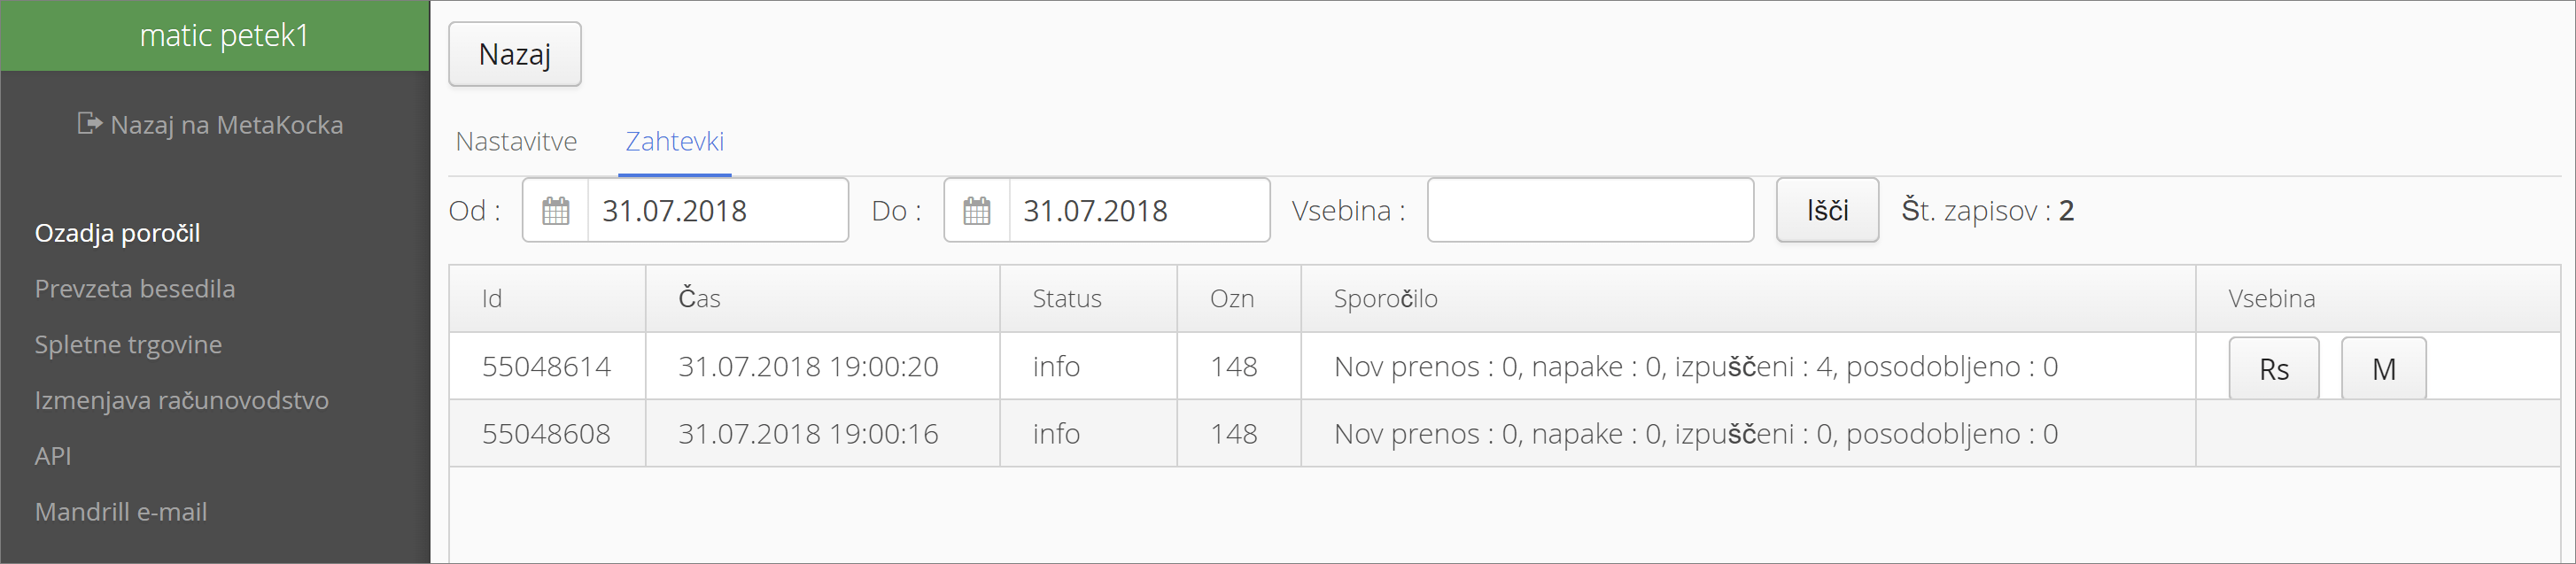Click the exit icon beside Nazaj na MetaKocka
Viewport: 2576px width, 564px height.
90,124
